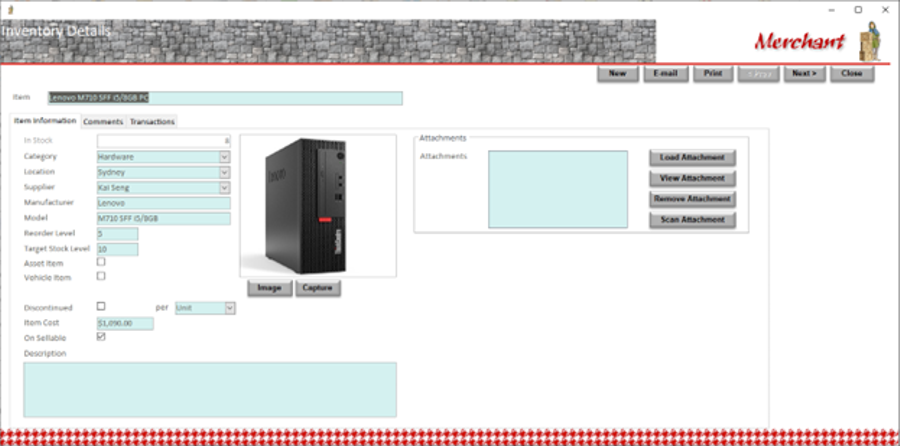Switch to the Item Information tab
The width and height of the screenshot is (900, 446).
pos(45,121)
